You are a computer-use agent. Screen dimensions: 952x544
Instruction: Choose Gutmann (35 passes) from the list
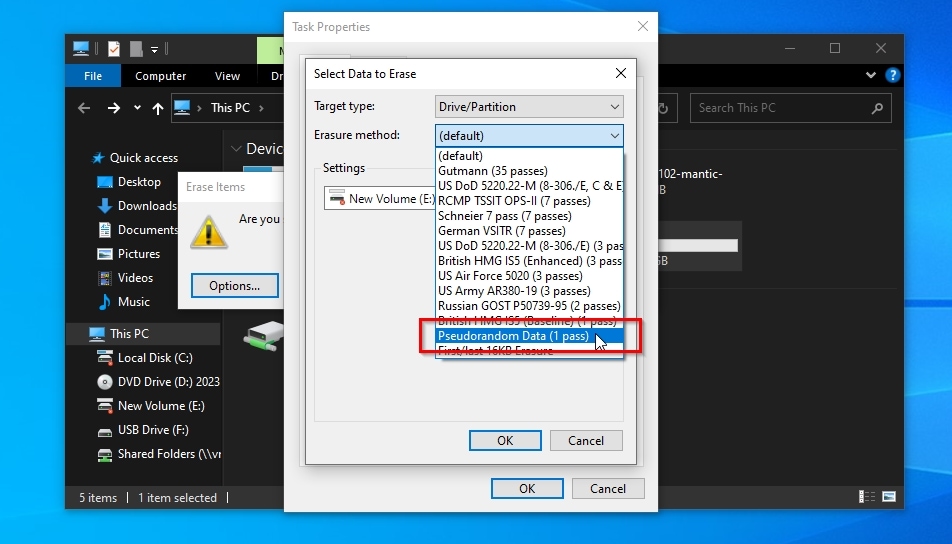point(529,171)
